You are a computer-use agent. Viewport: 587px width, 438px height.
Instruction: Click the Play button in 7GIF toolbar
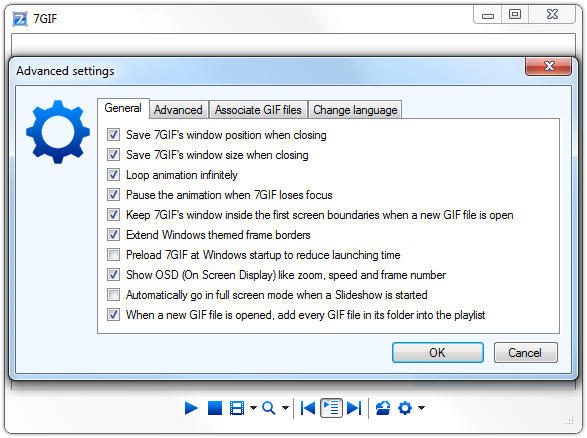191,408
